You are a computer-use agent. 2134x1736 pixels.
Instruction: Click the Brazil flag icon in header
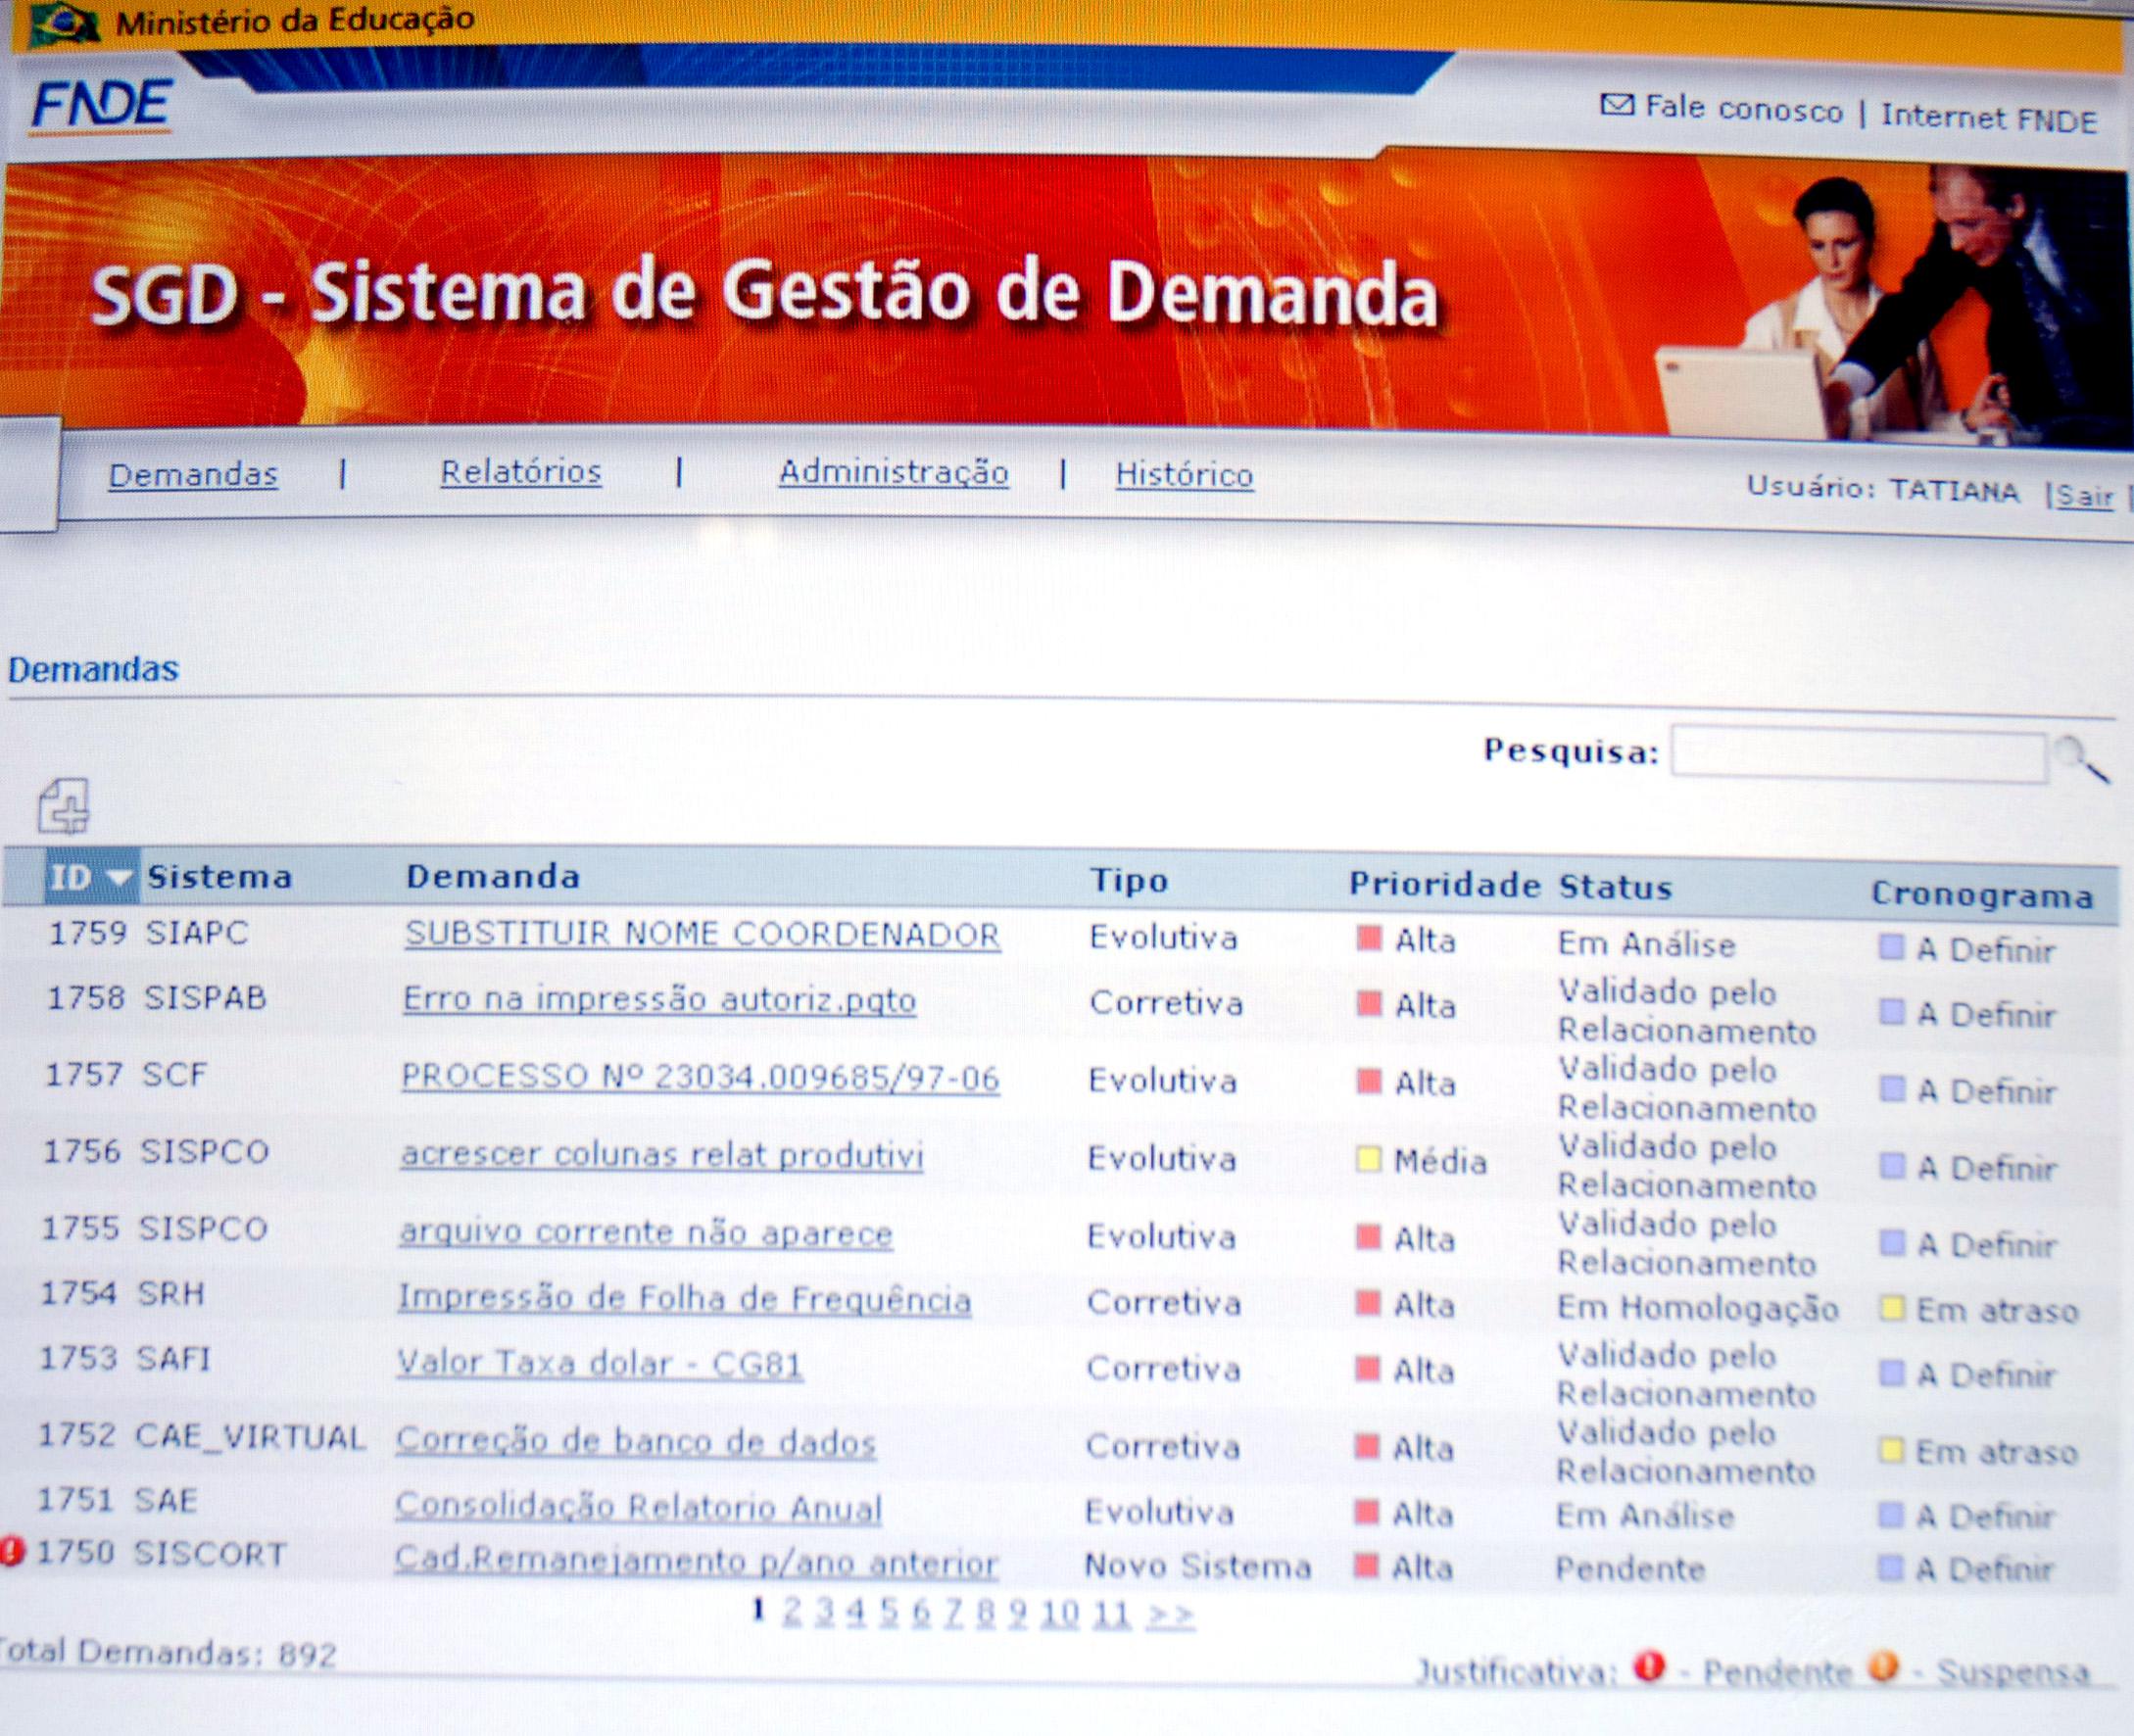[64, 24]
